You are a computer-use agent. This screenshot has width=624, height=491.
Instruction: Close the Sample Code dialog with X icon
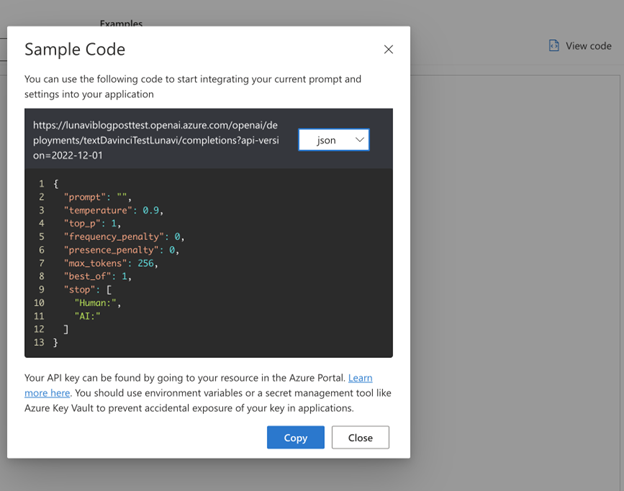388,49
